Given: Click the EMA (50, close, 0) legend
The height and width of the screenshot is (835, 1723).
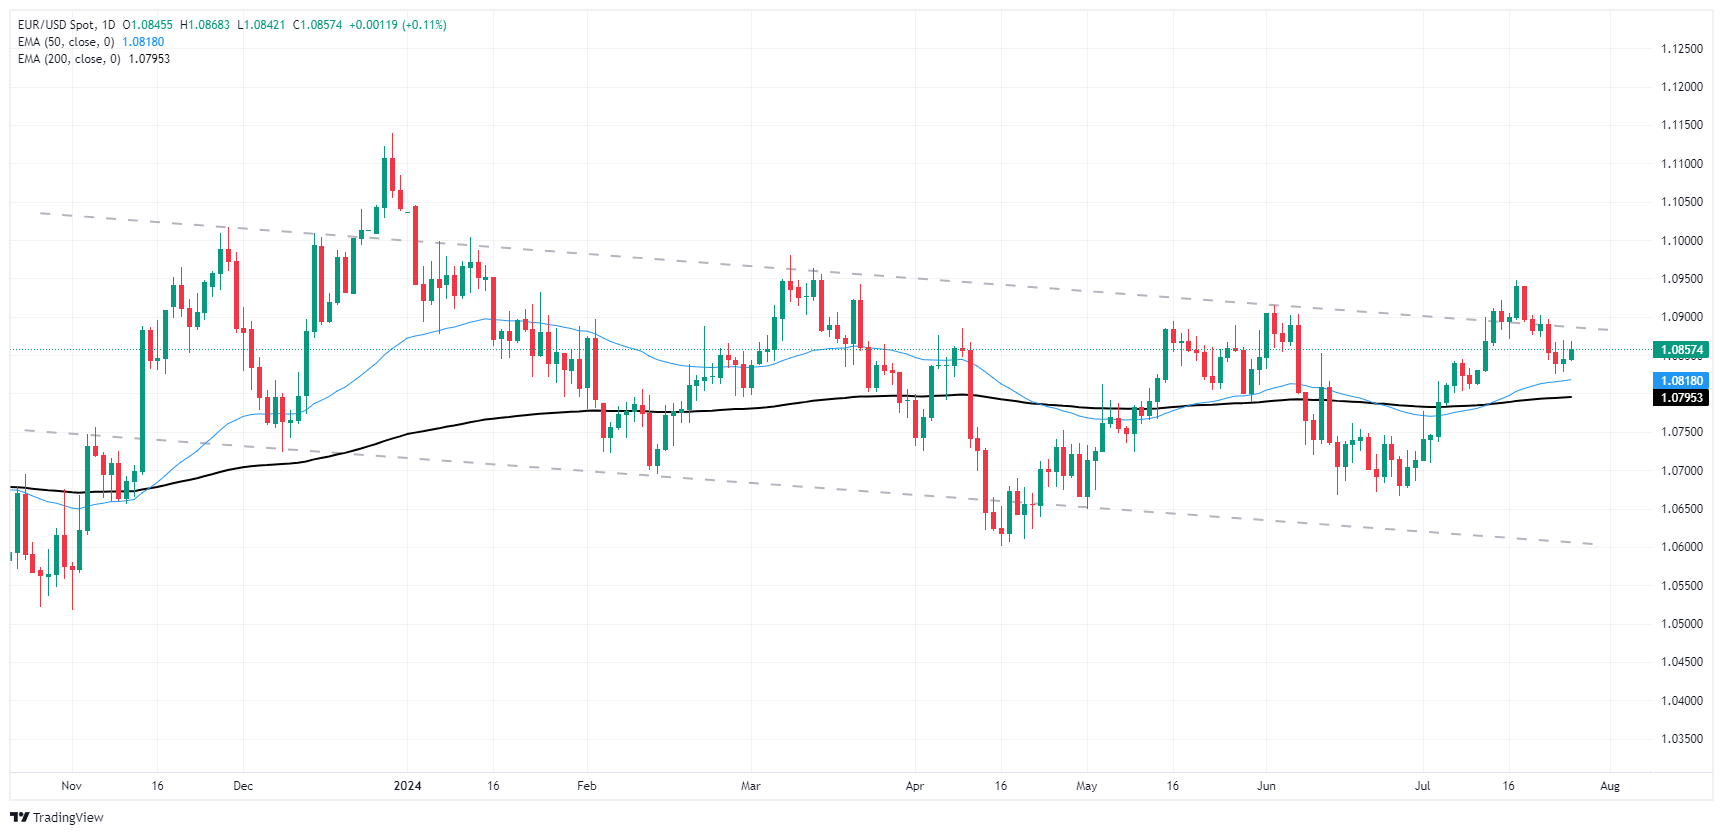Looking at the screenshot, I should [66, 42].
